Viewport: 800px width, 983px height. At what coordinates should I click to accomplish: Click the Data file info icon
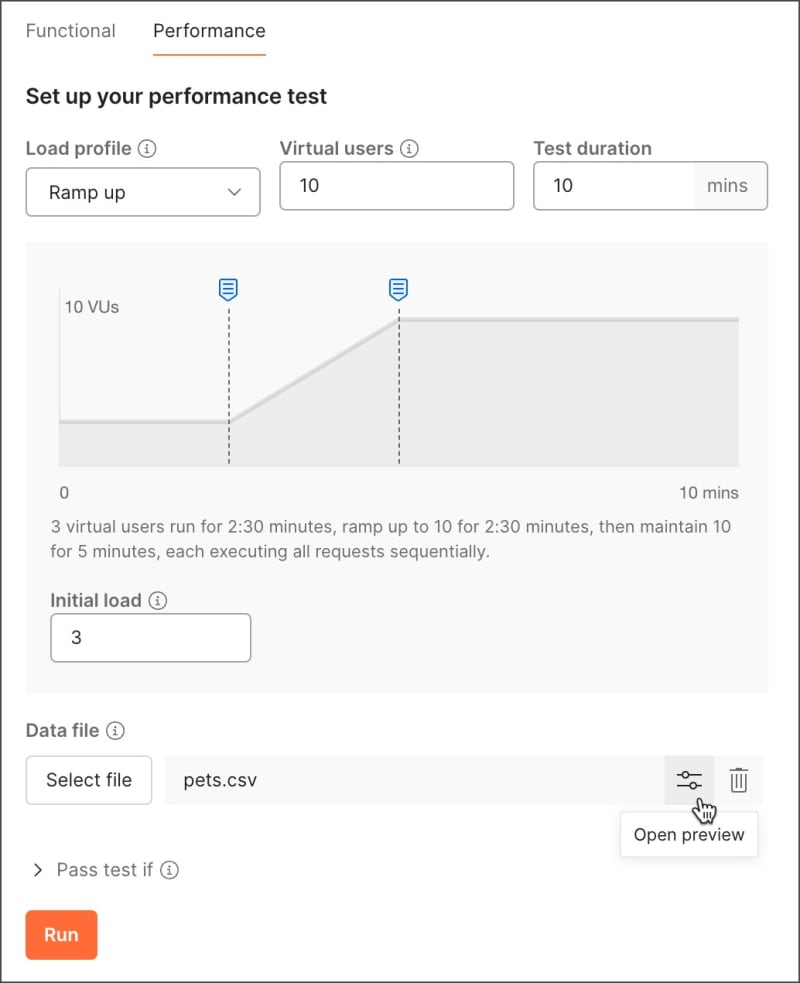point(115,731)
